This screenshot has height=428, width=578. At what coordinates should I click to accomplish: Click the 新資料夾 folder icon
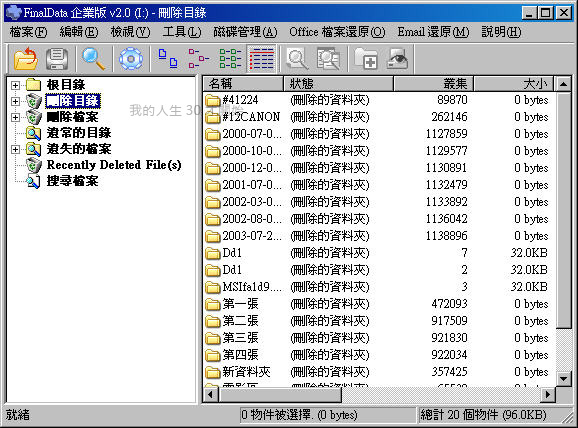[213, 372]
